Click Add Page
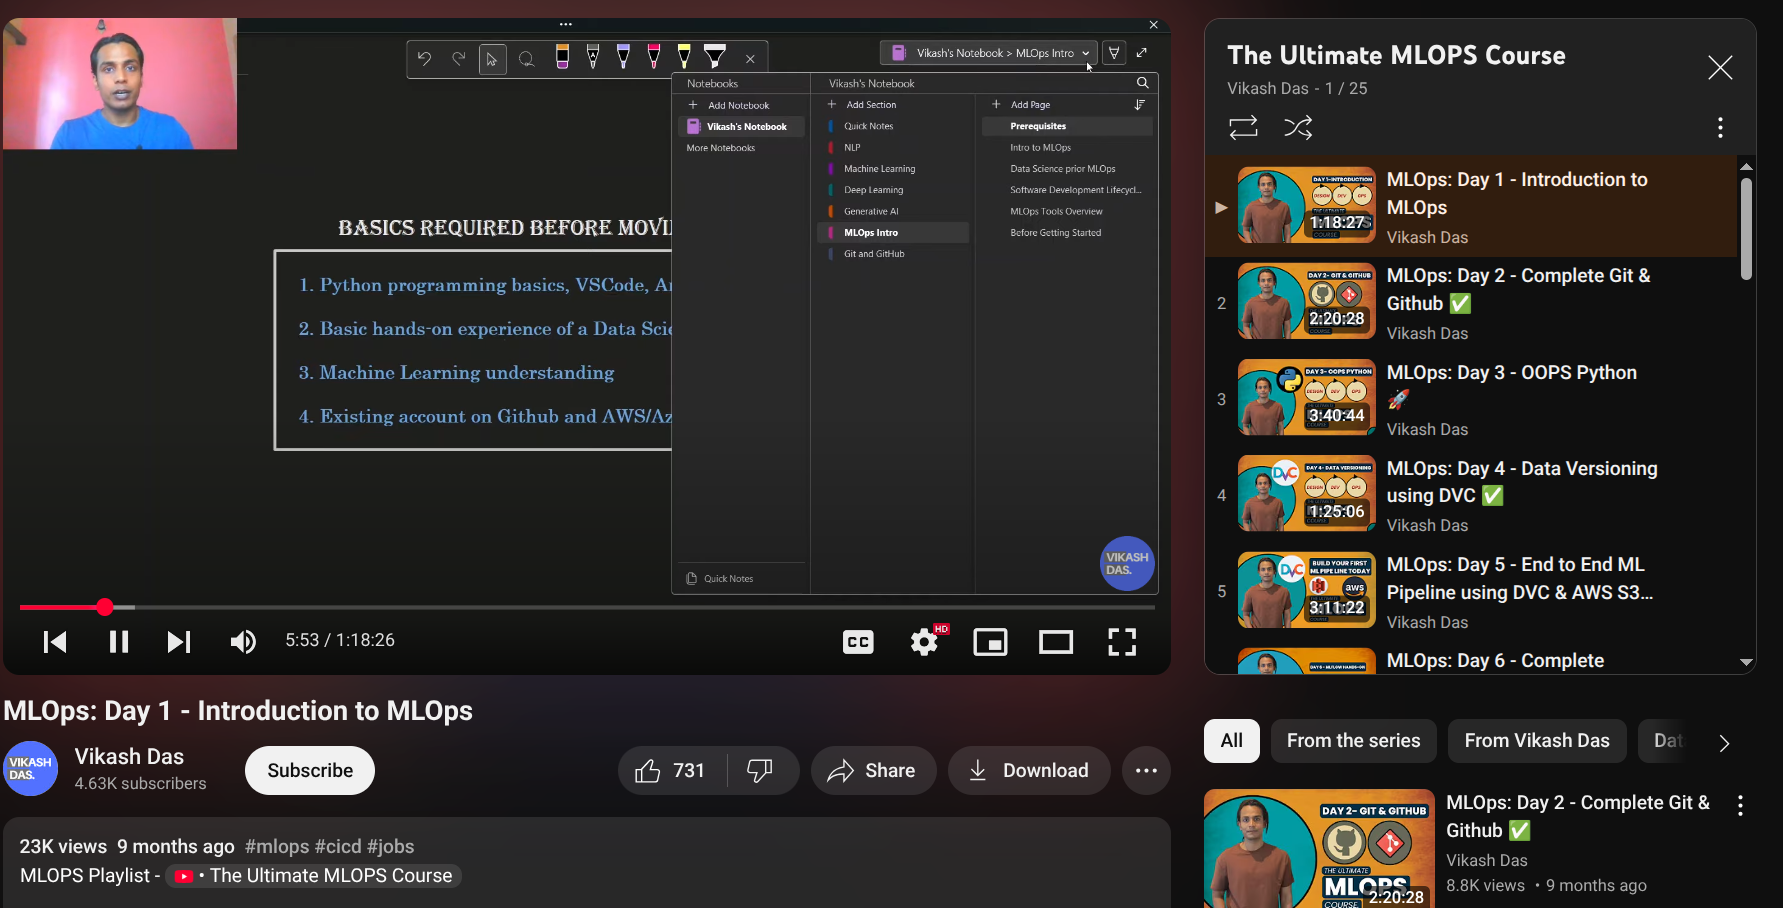 [x=1021, y=105]
